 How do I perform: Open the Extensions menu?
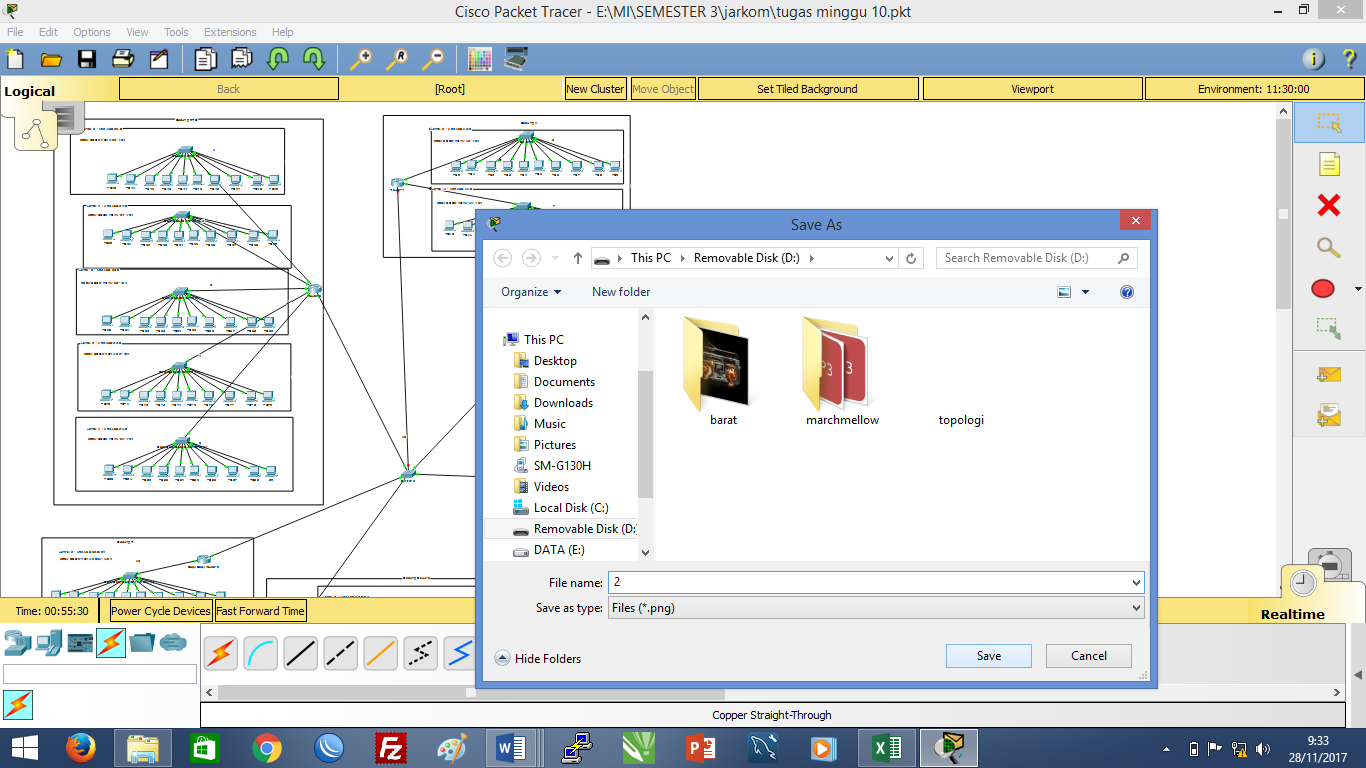click(230, 32)
